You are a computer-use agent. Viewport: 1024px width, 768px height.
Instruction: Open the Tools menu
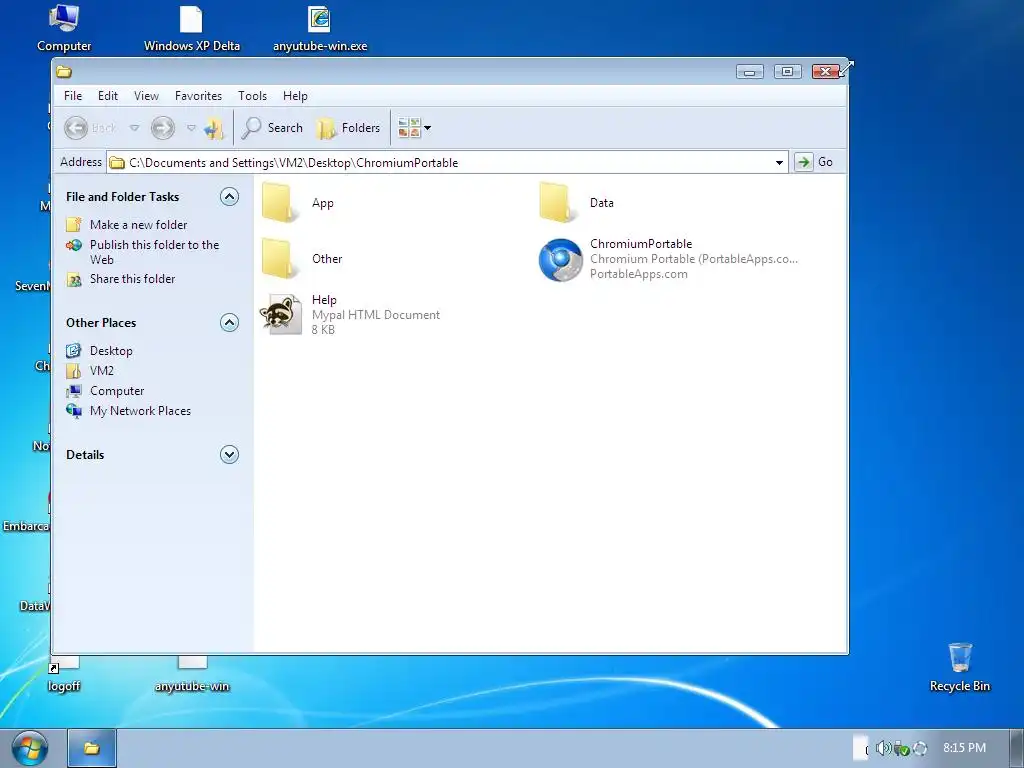click(253, 96)
